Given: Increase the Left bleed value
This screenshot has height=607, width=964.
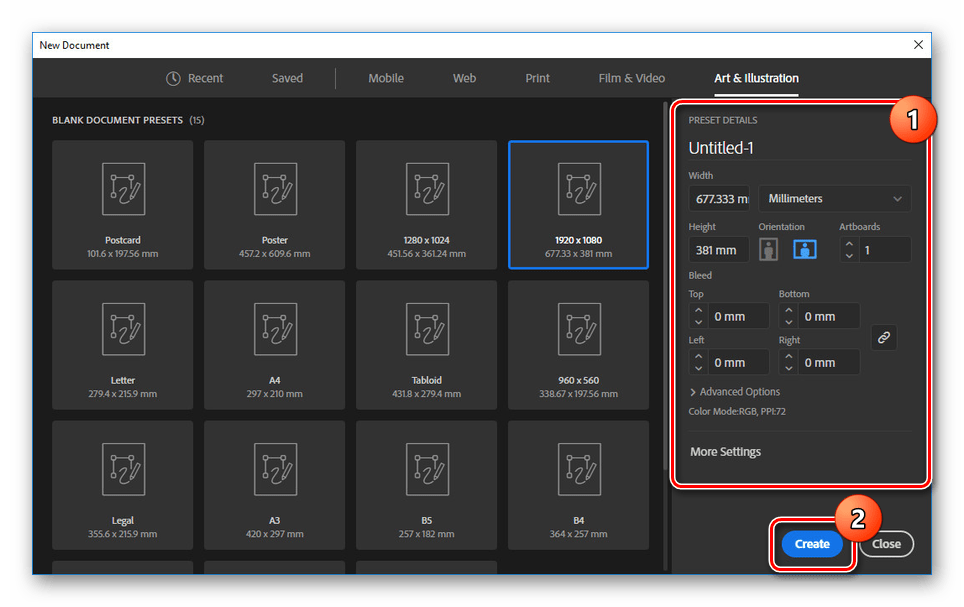Looking at the screenshot, I should click(698, 356).
